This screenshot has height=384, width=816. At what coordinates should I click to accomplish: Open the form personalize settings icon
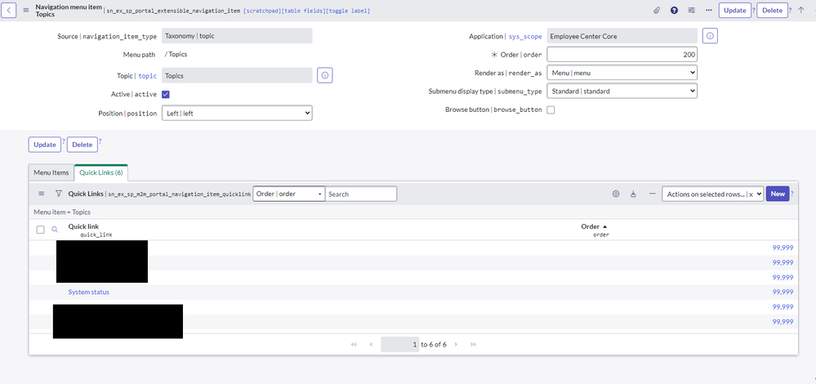(x=691, y=10)
